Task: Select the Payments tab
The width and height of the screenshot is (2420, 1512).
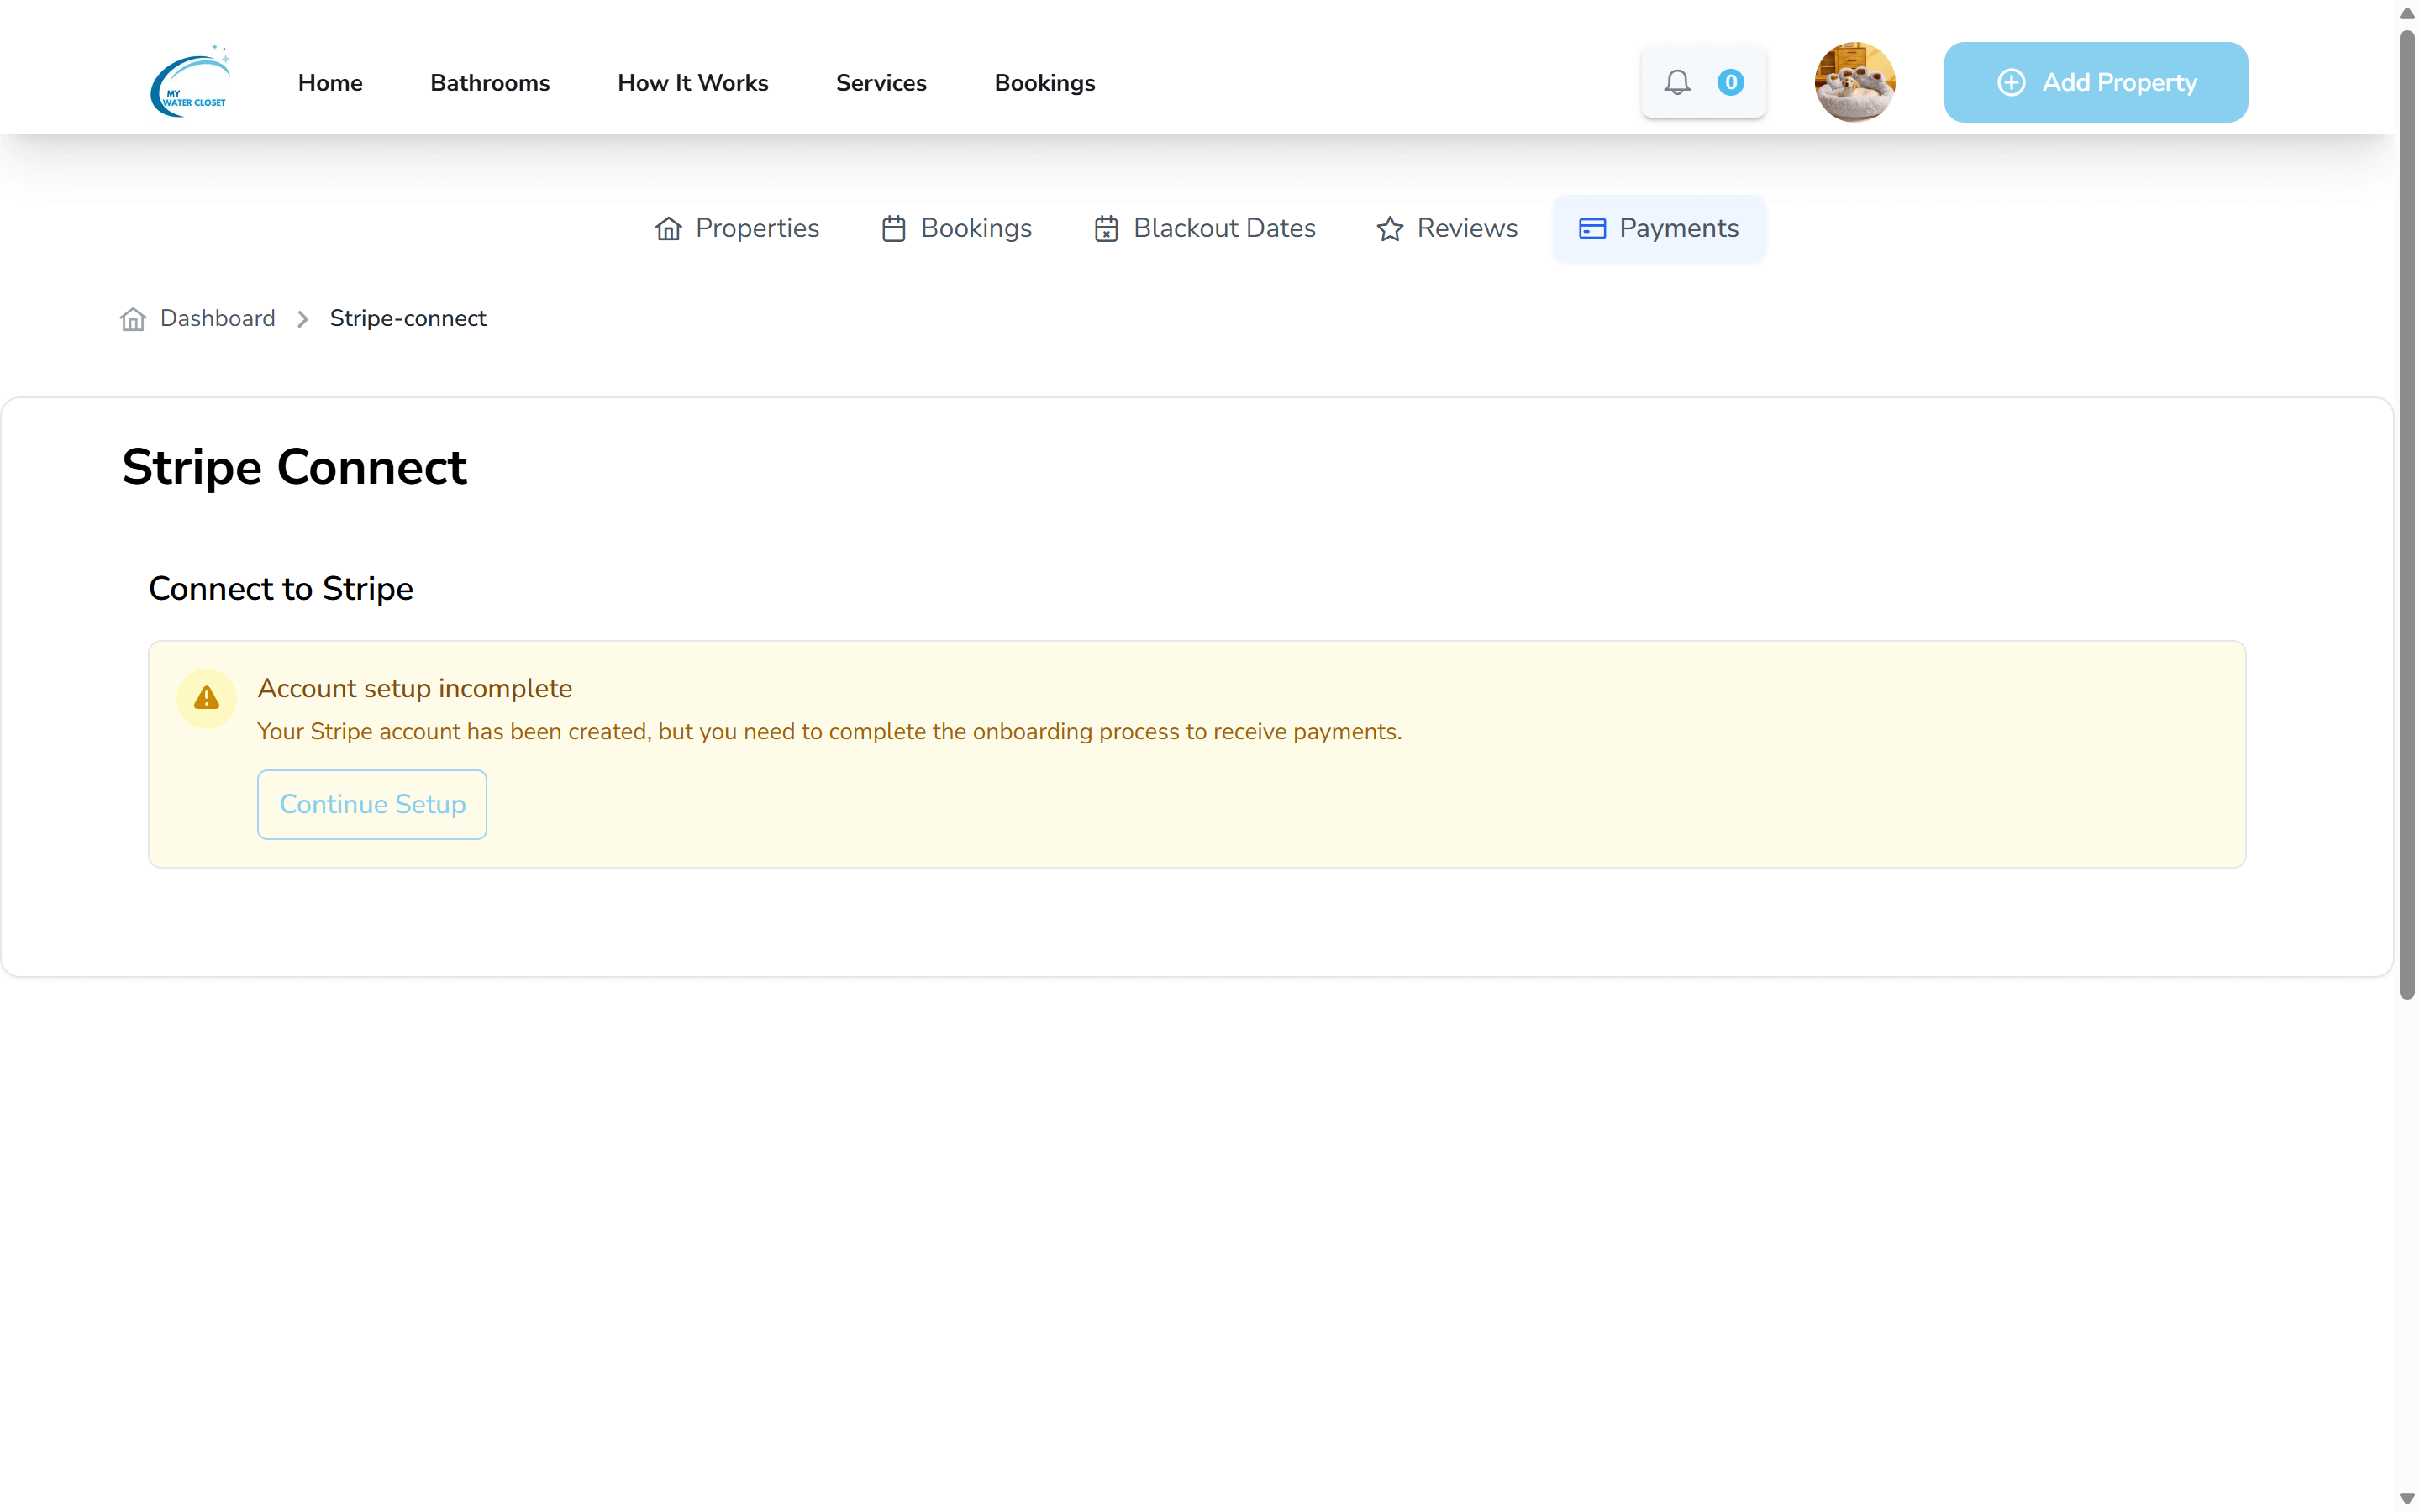Action: click(x=1659, y=229)
